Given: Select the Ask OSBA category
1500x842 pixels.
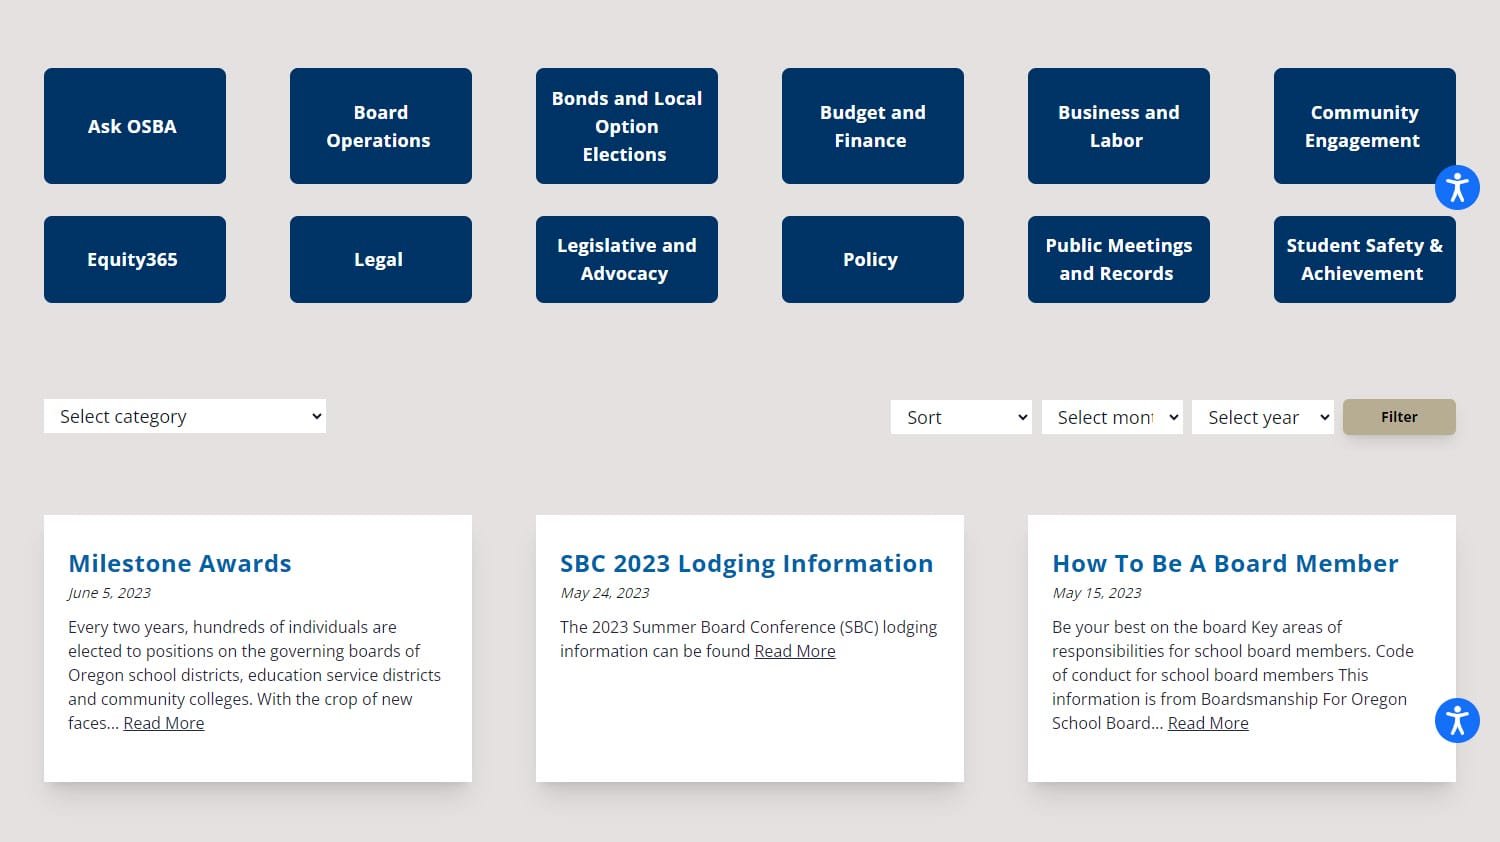Looking at the screenshot, I should [x=134, y=126].
